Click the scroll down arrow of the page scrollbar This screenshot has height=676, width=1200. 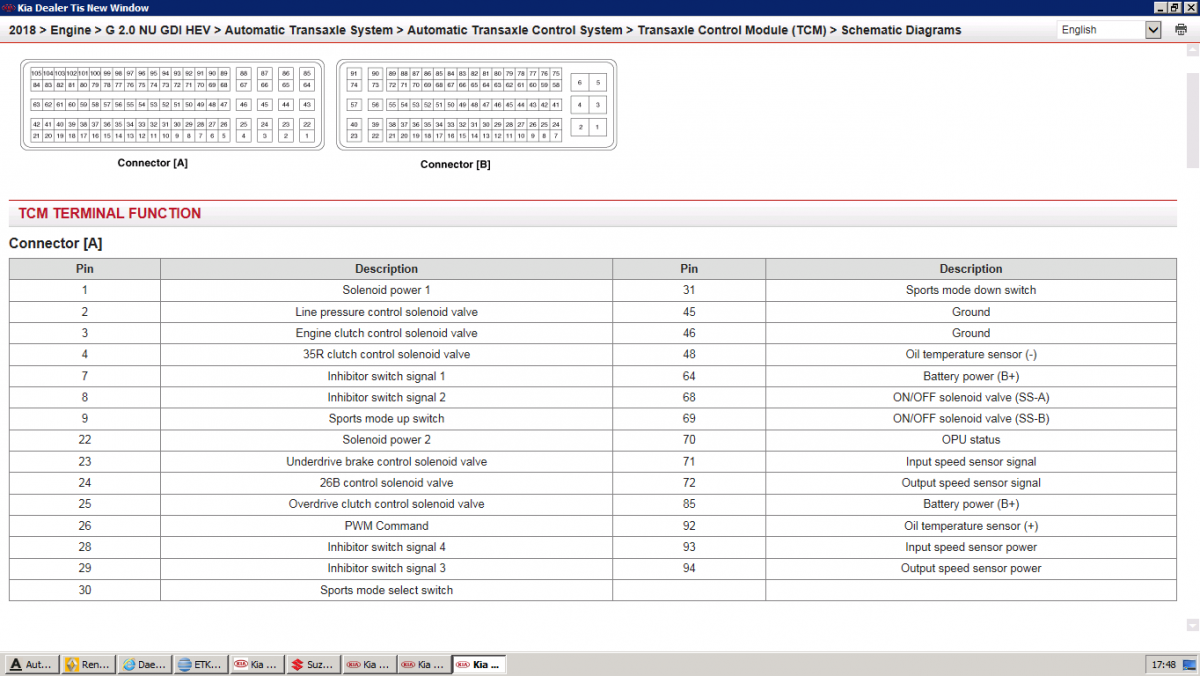coord(1192,625)
